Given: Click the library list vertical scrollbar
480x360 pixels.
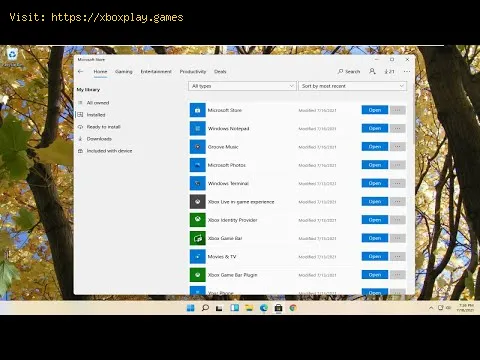Looking at the screenshot, I should point(414,113).
